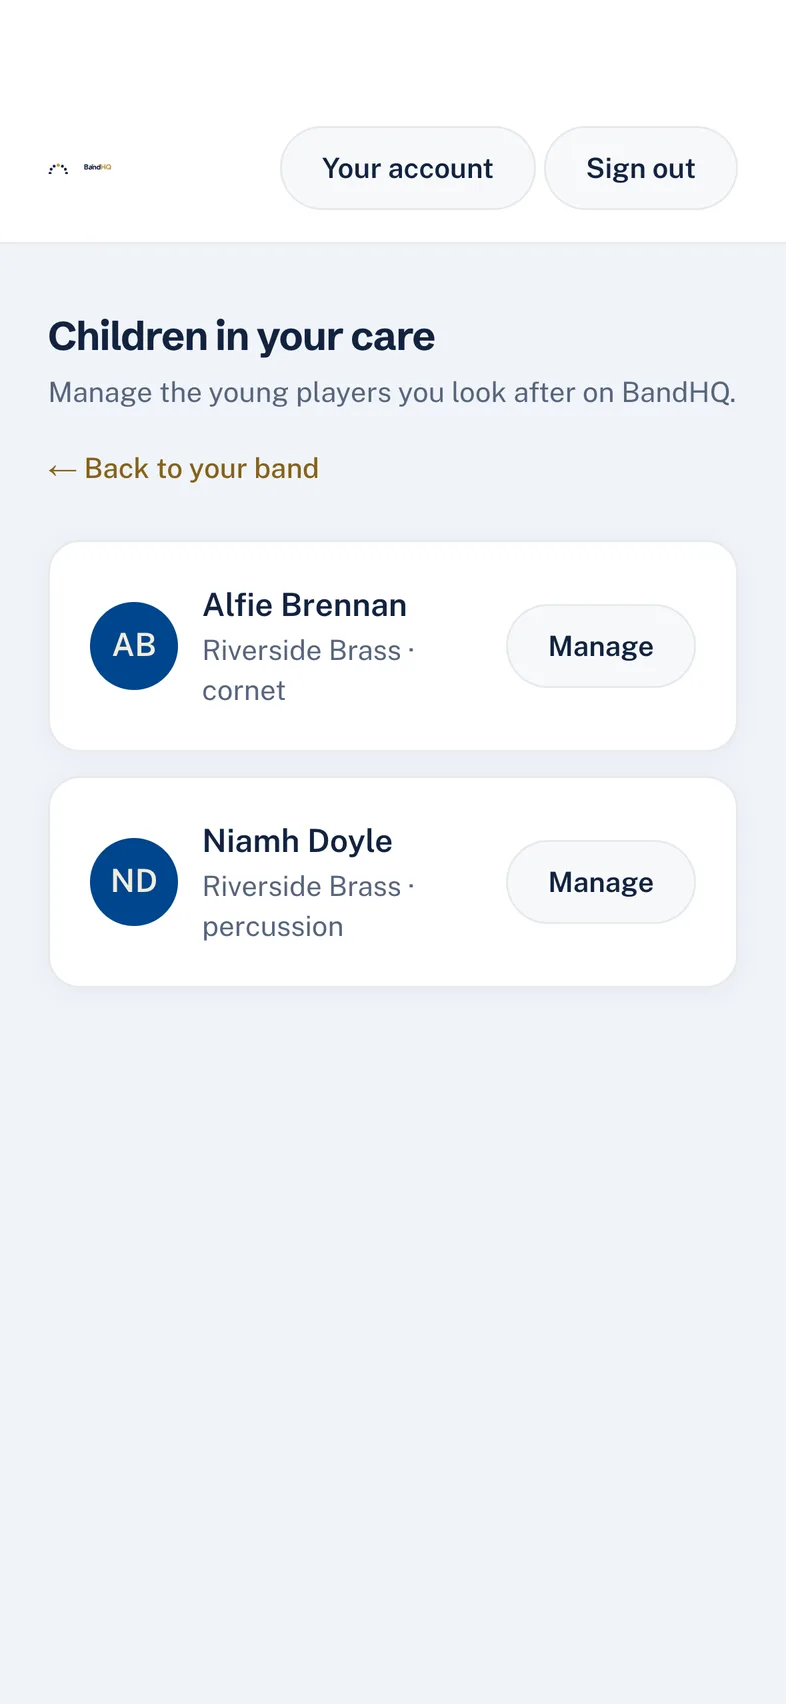Click the ND avatar circle
Image resolution: width=786 pixels, height=1704 pixels.
point(134,882)
